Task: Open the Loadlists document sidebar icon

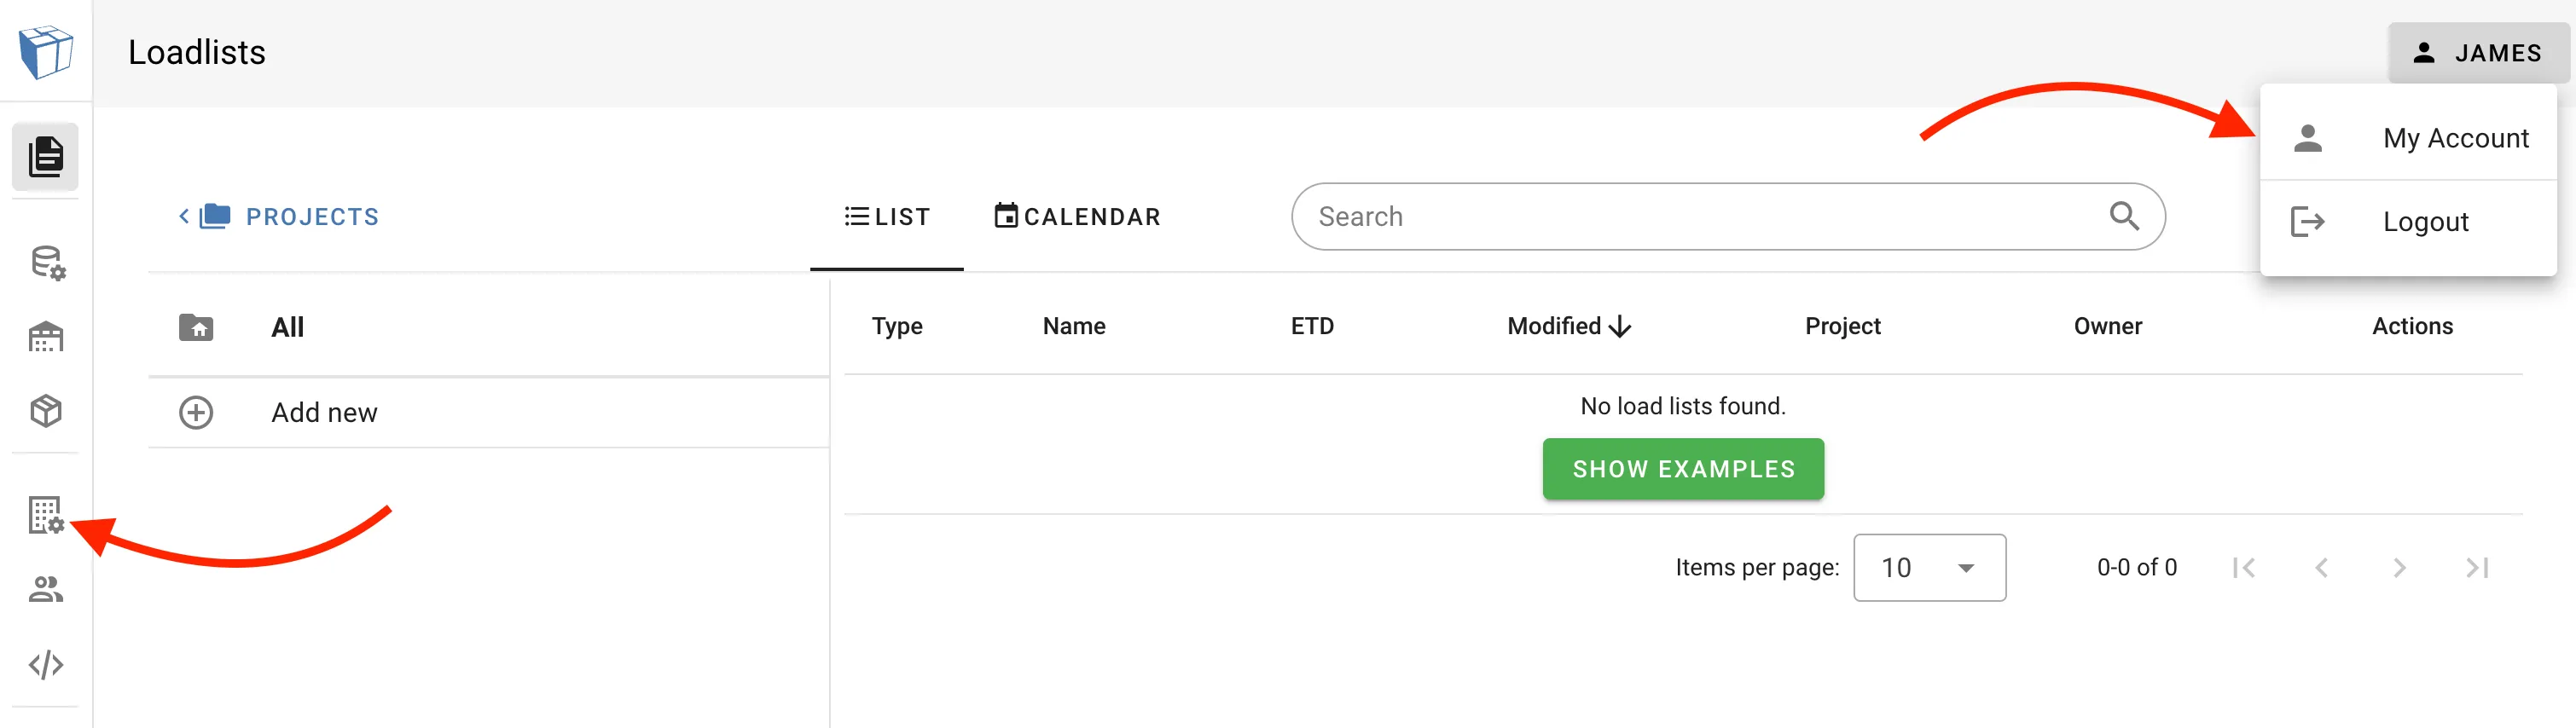Action: [46, 157]
